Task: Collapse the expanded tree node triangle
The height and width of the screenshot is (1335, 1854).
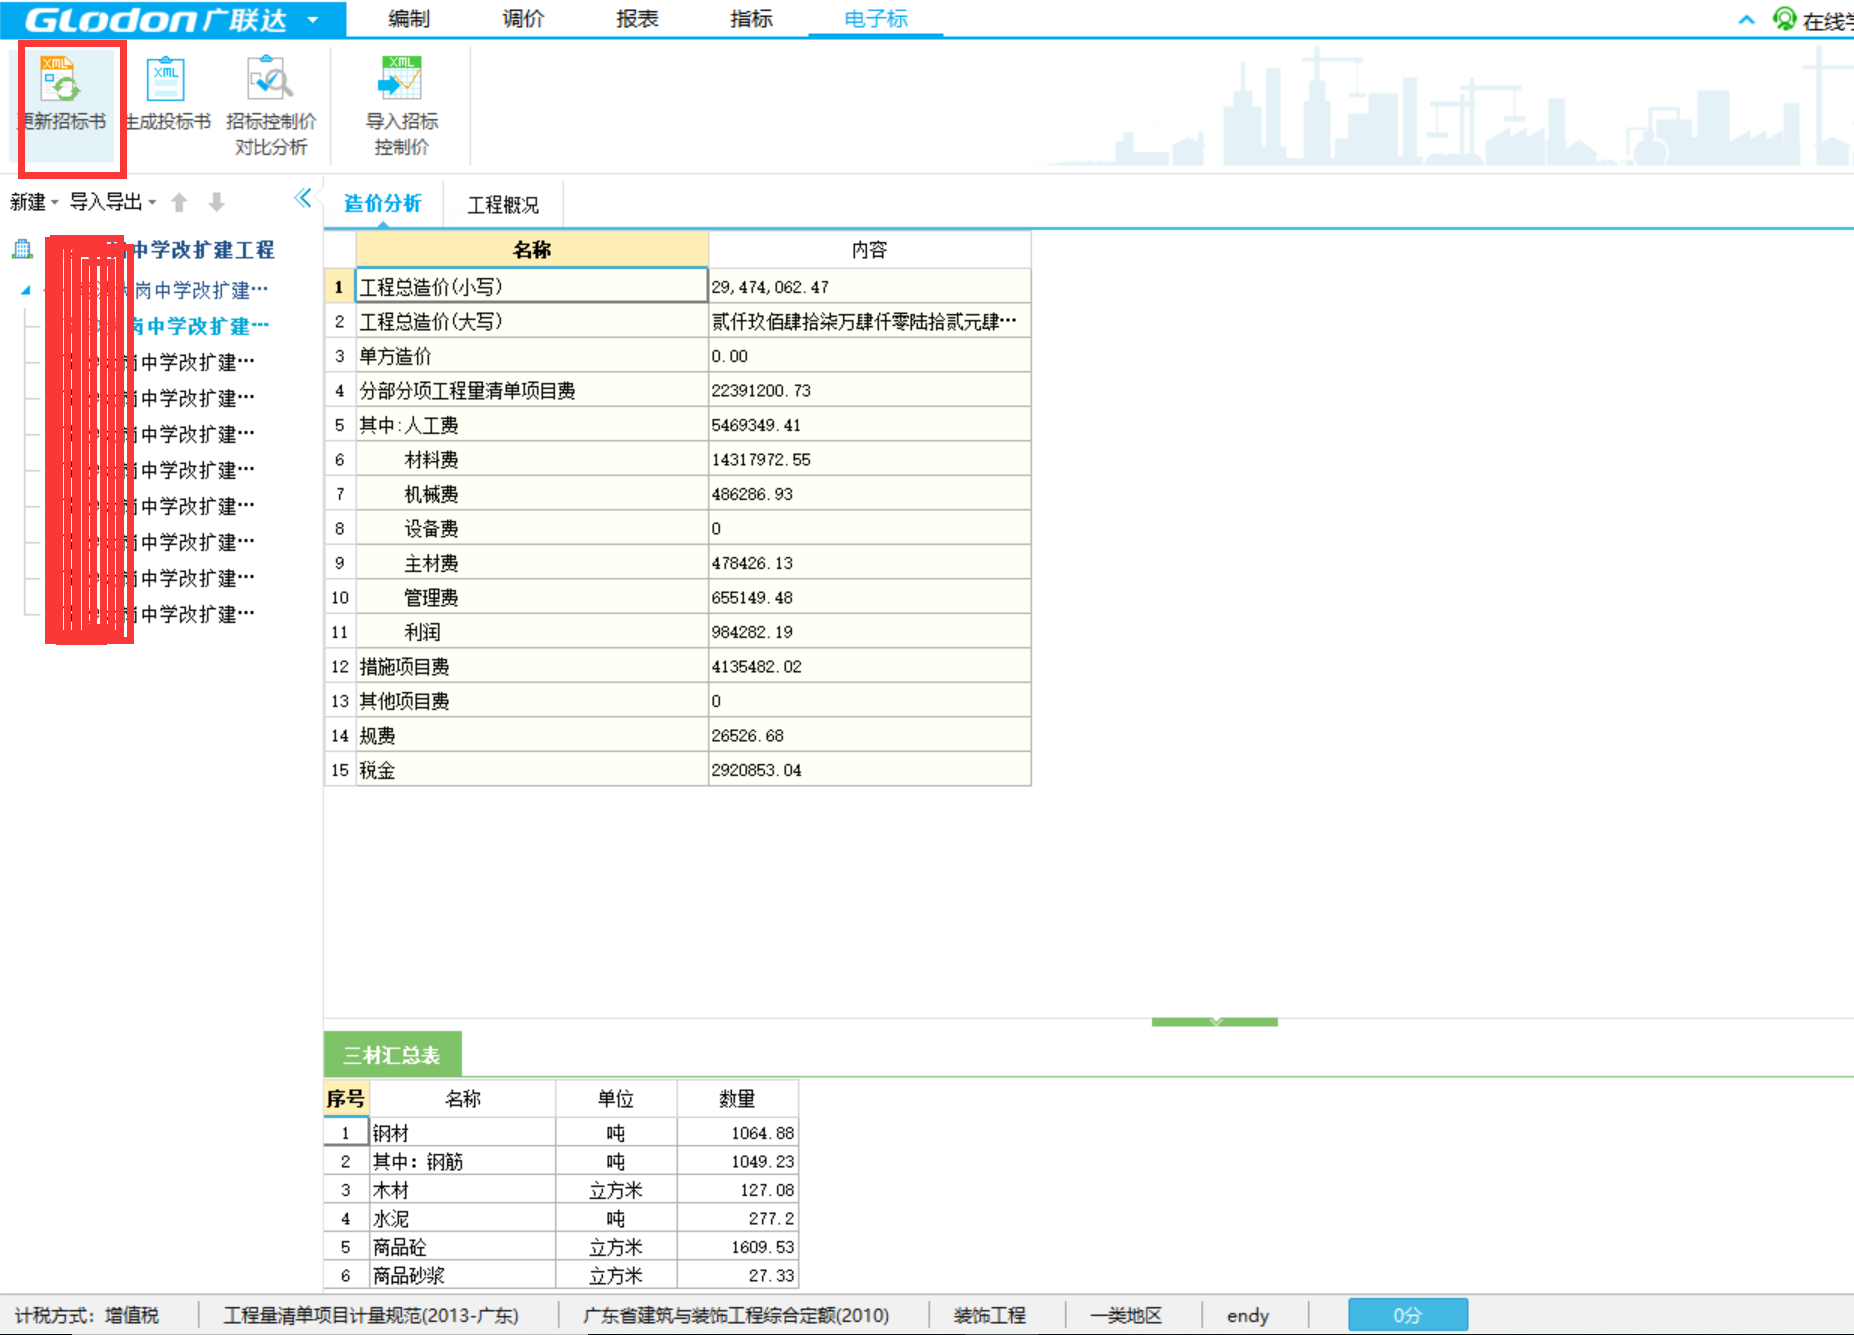Action: point(26,290)
